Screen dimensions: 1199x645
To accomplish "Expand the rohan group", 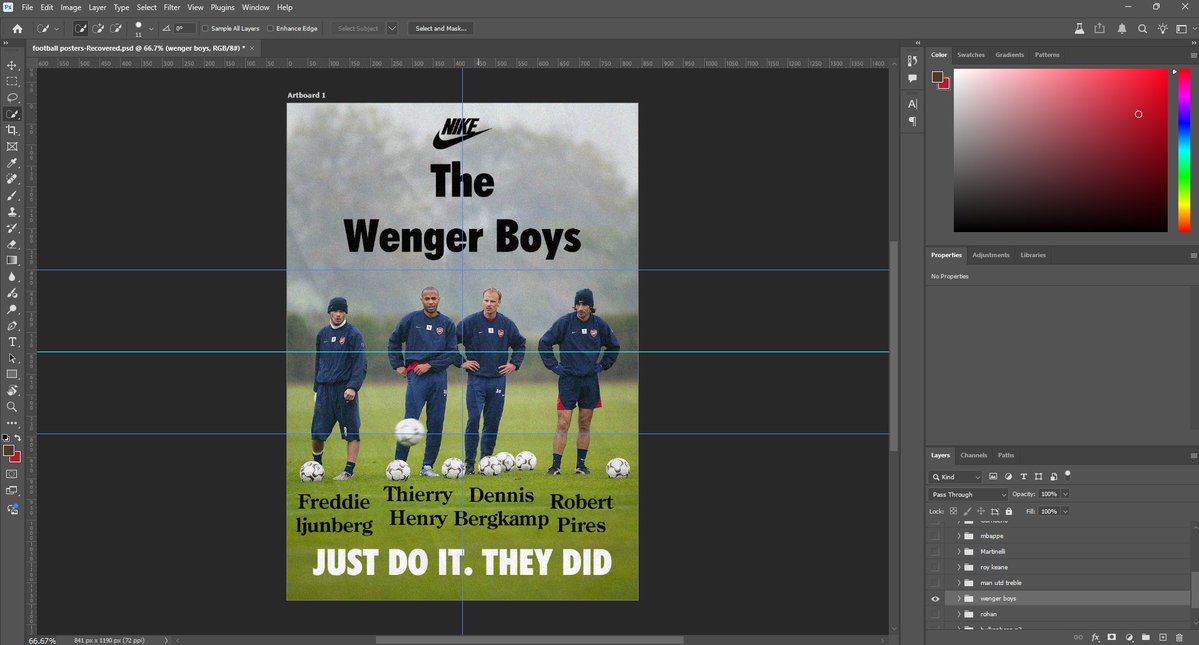I will coord(958,614).
